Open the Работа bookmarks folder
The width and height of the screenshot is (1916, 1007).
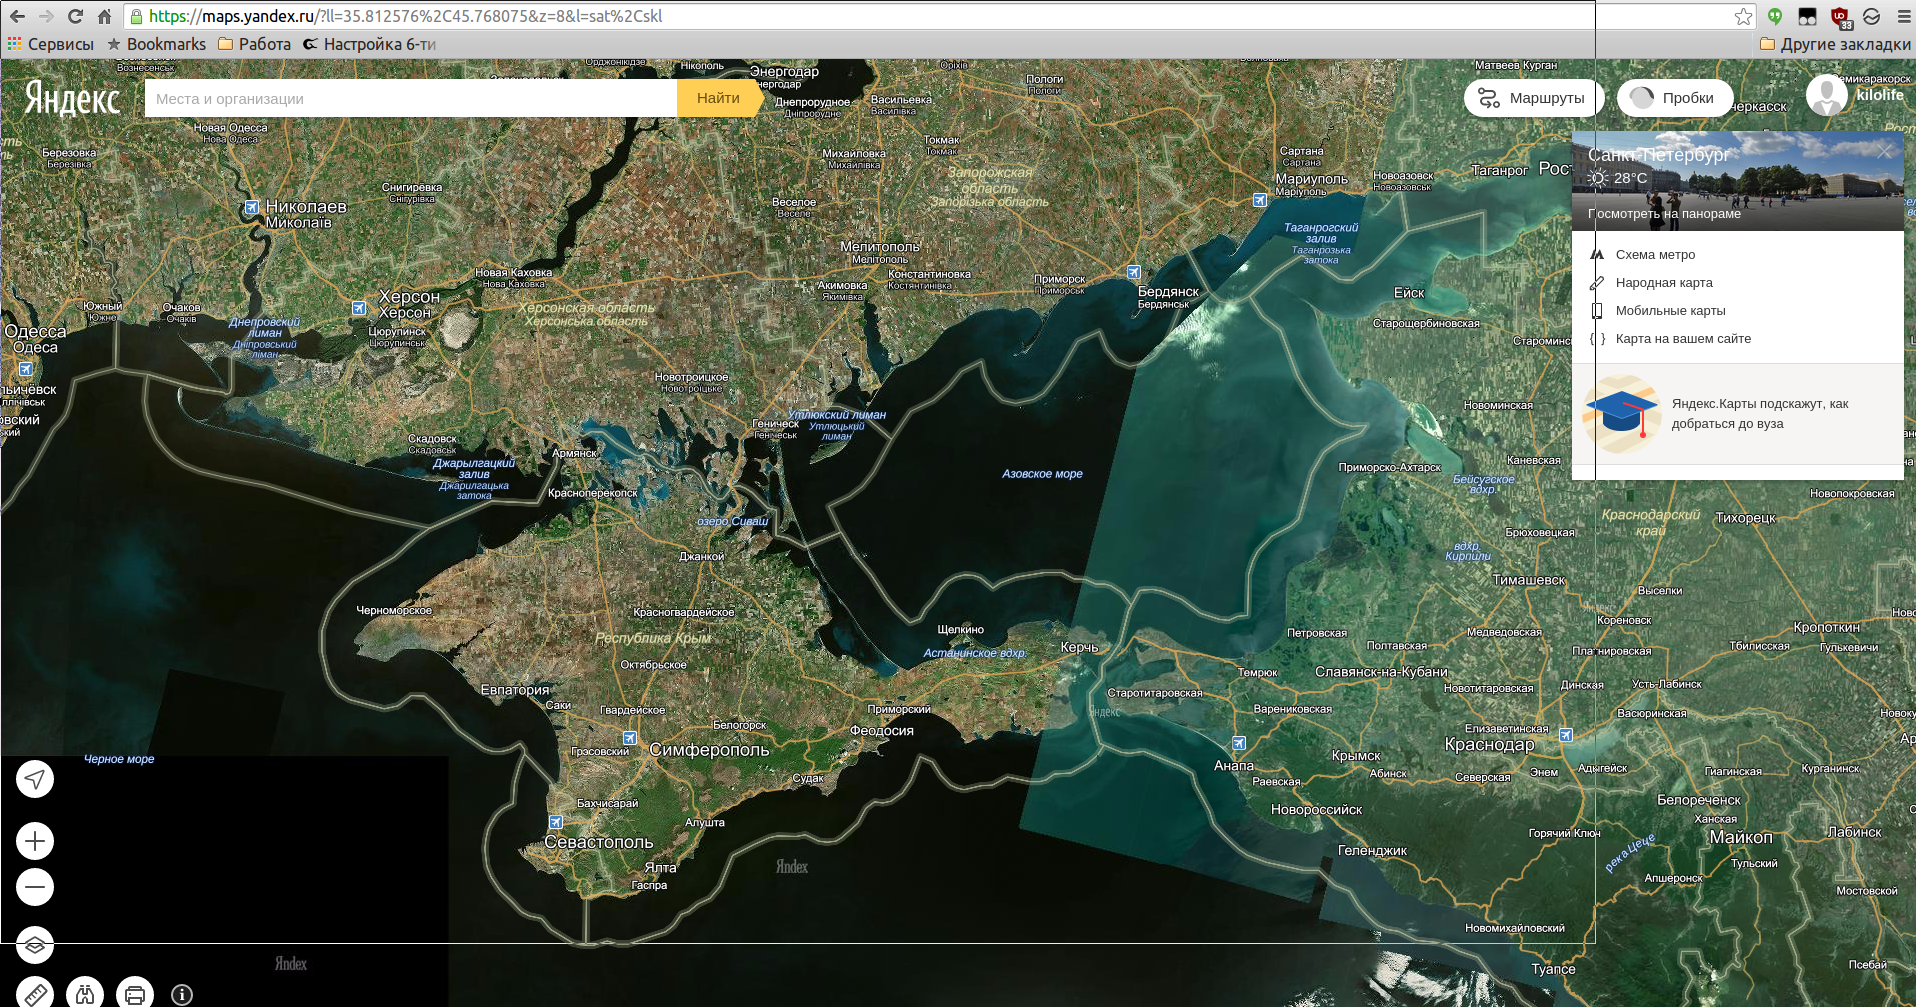tap(254, 44)
